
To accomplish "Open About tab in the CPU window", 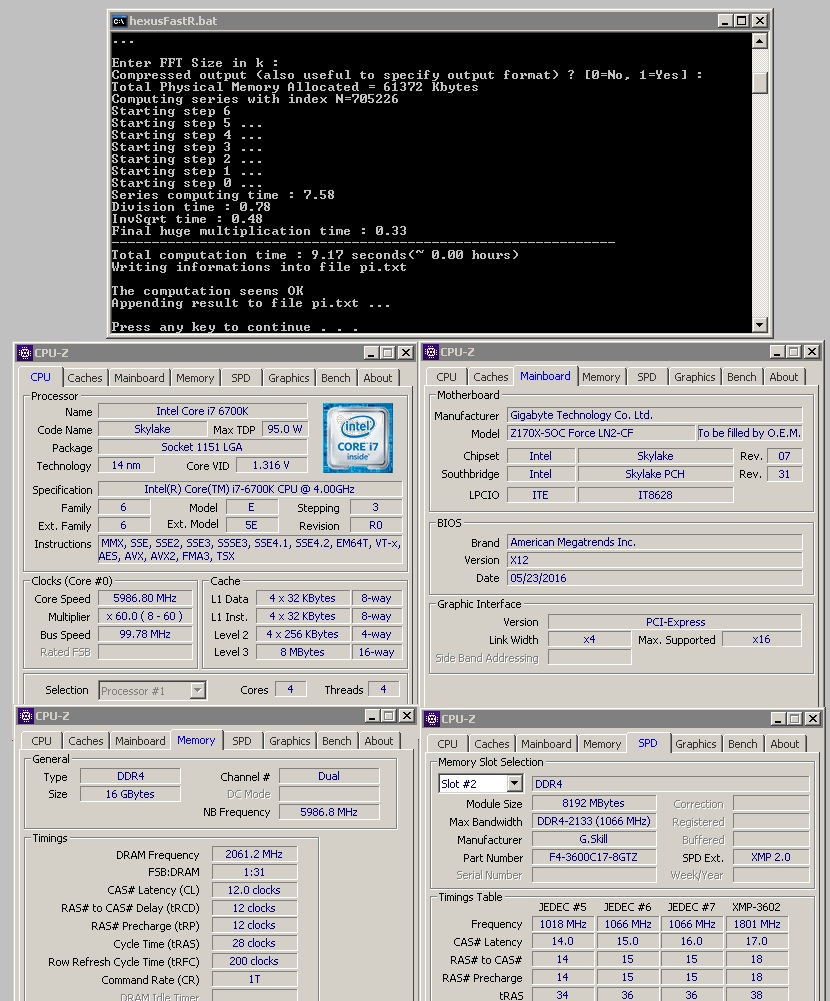I will 378,378.
